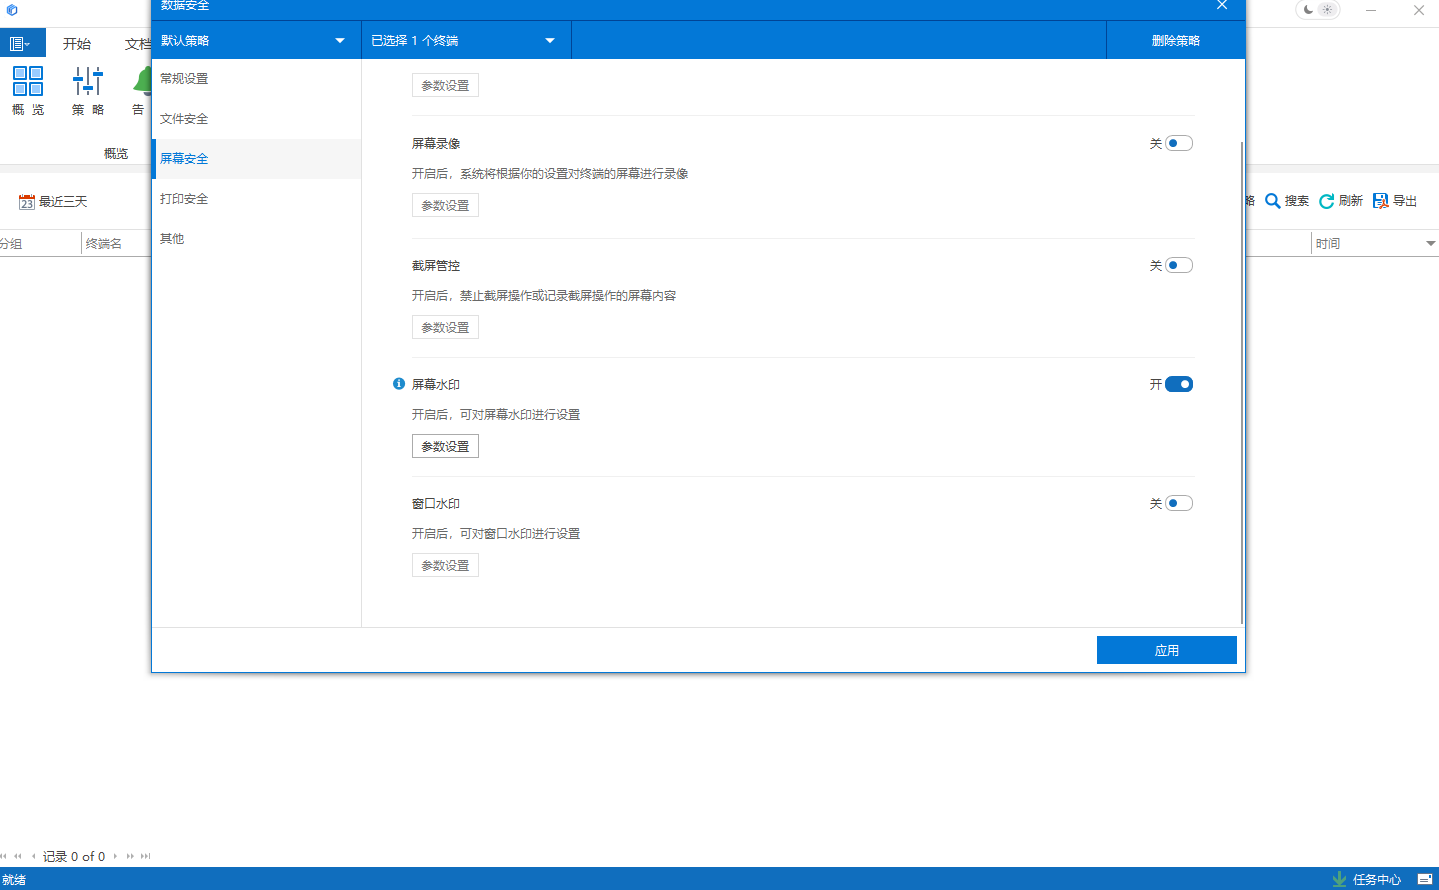The width and height of the screenshot is (1439, 890).
Task: Click the 刷新 refresh icon
Action: pos(1327,201)
